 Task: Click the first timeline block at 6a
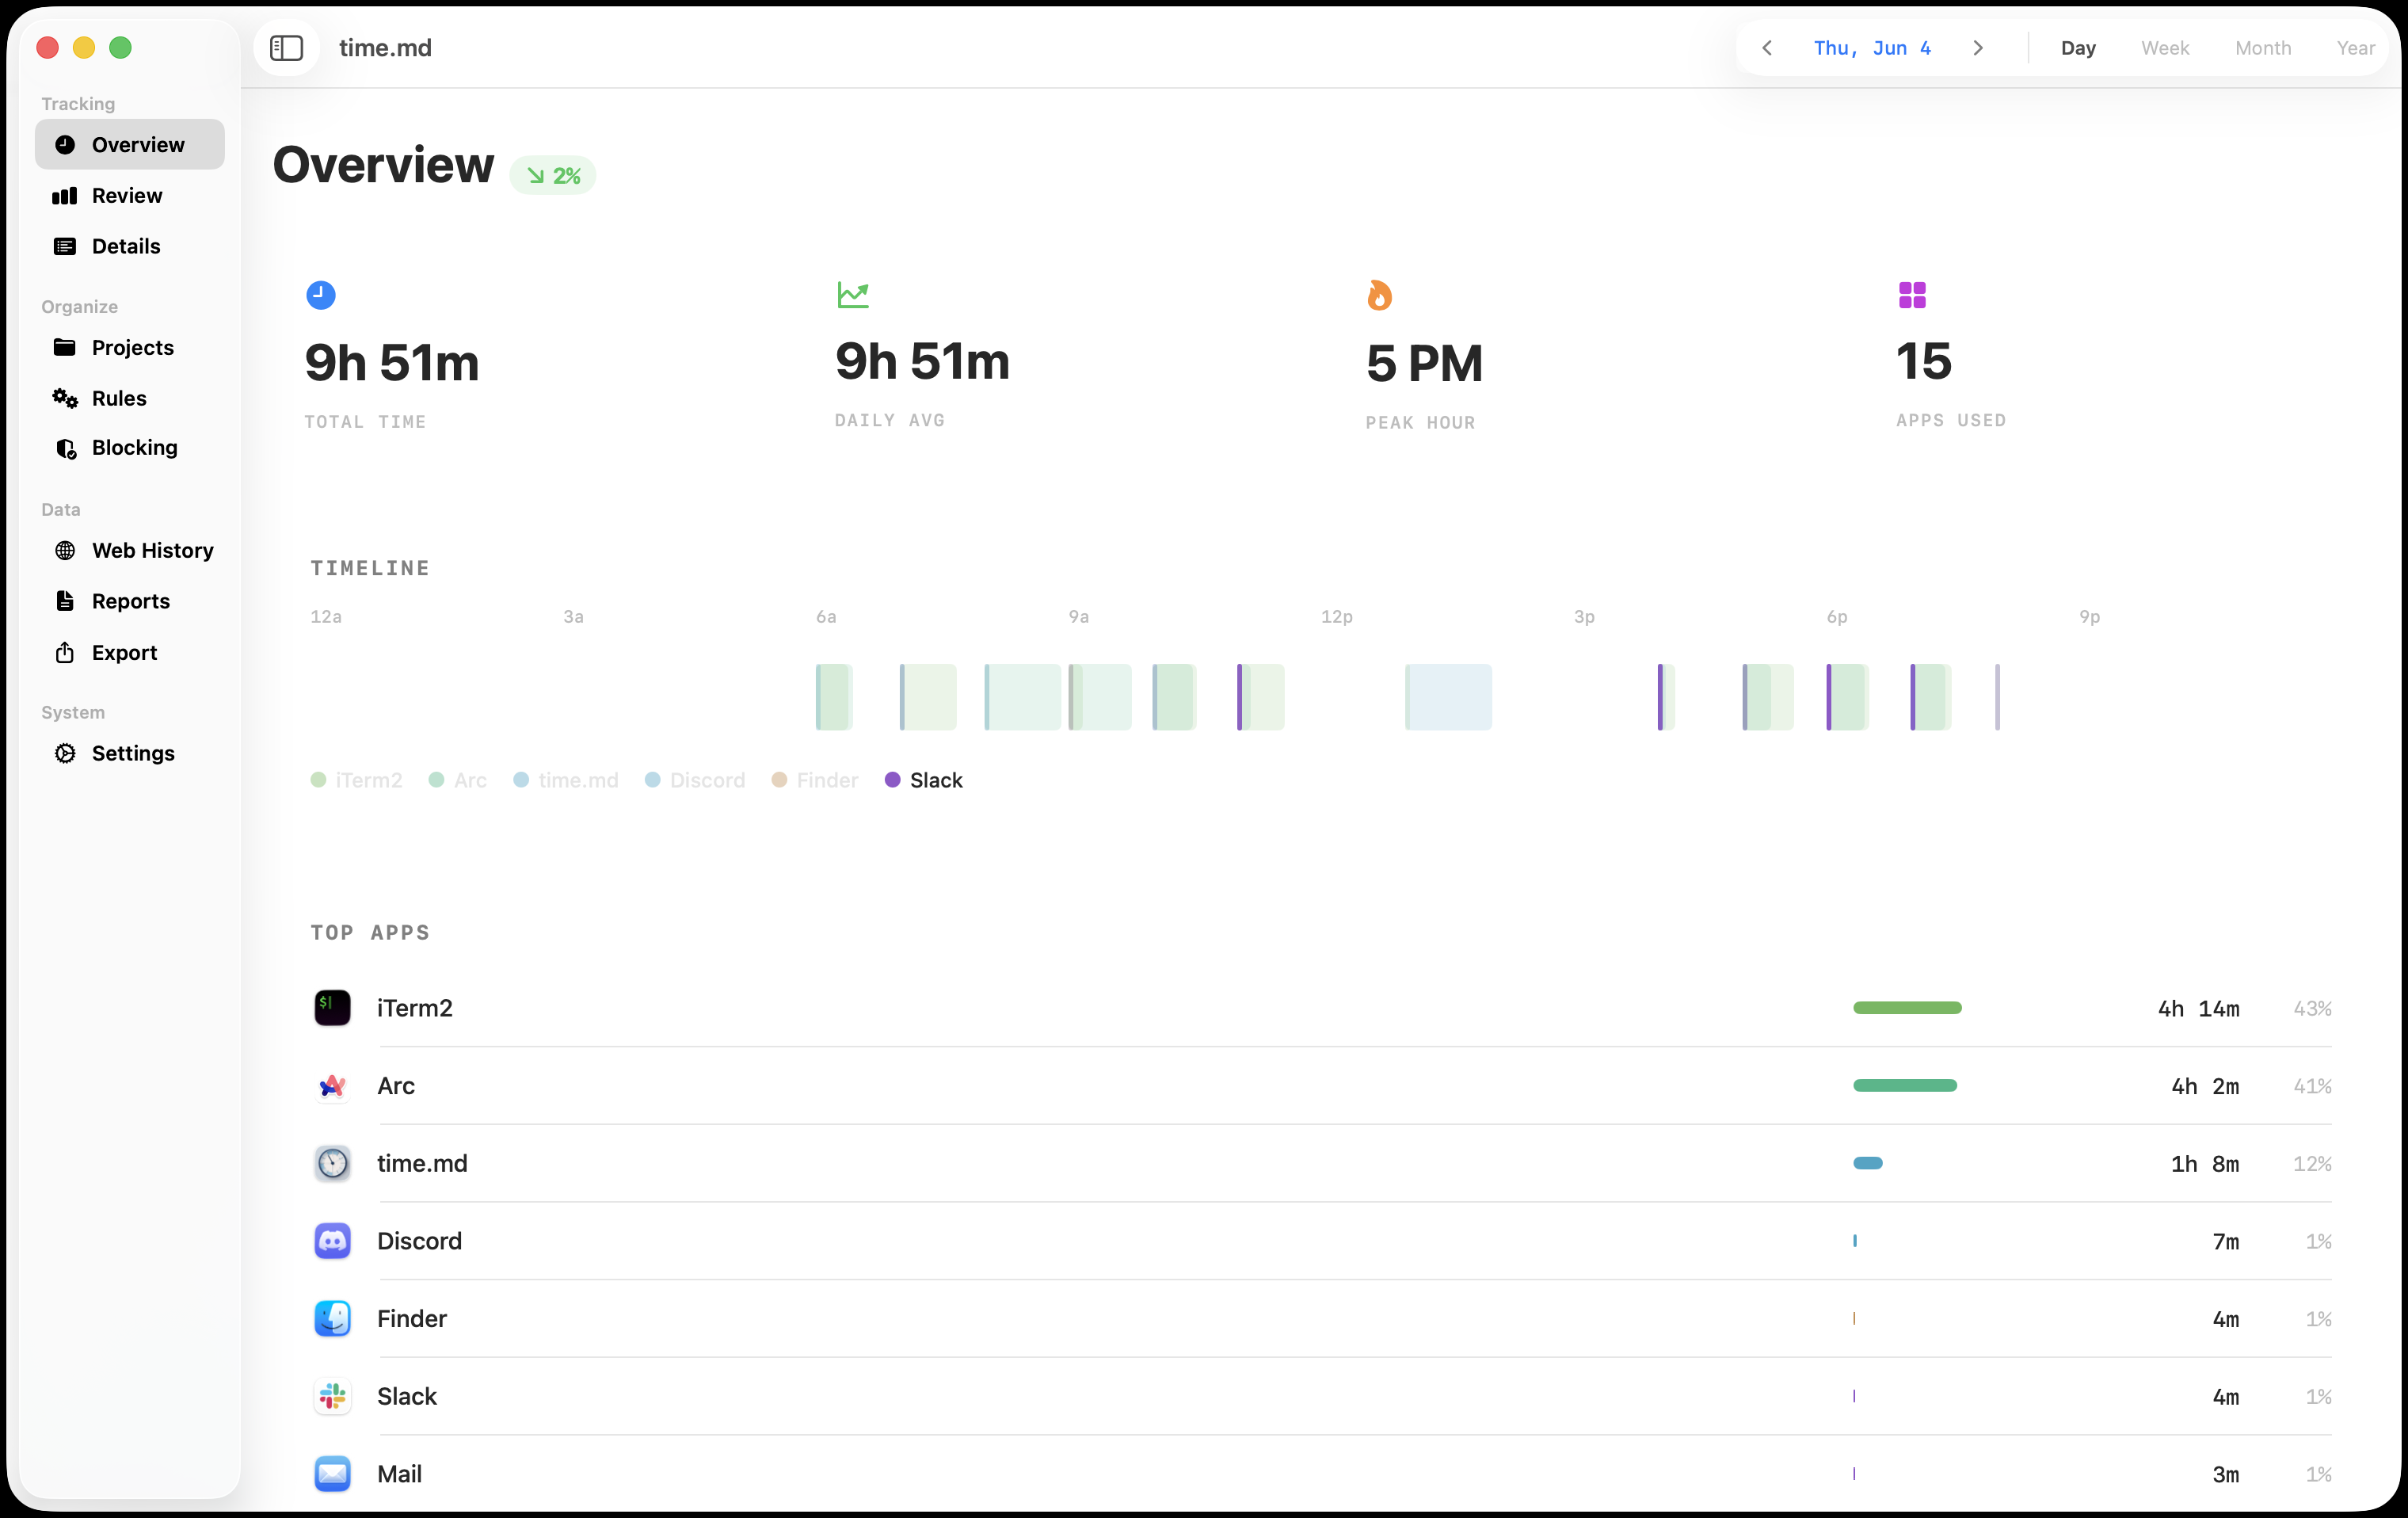834,697
